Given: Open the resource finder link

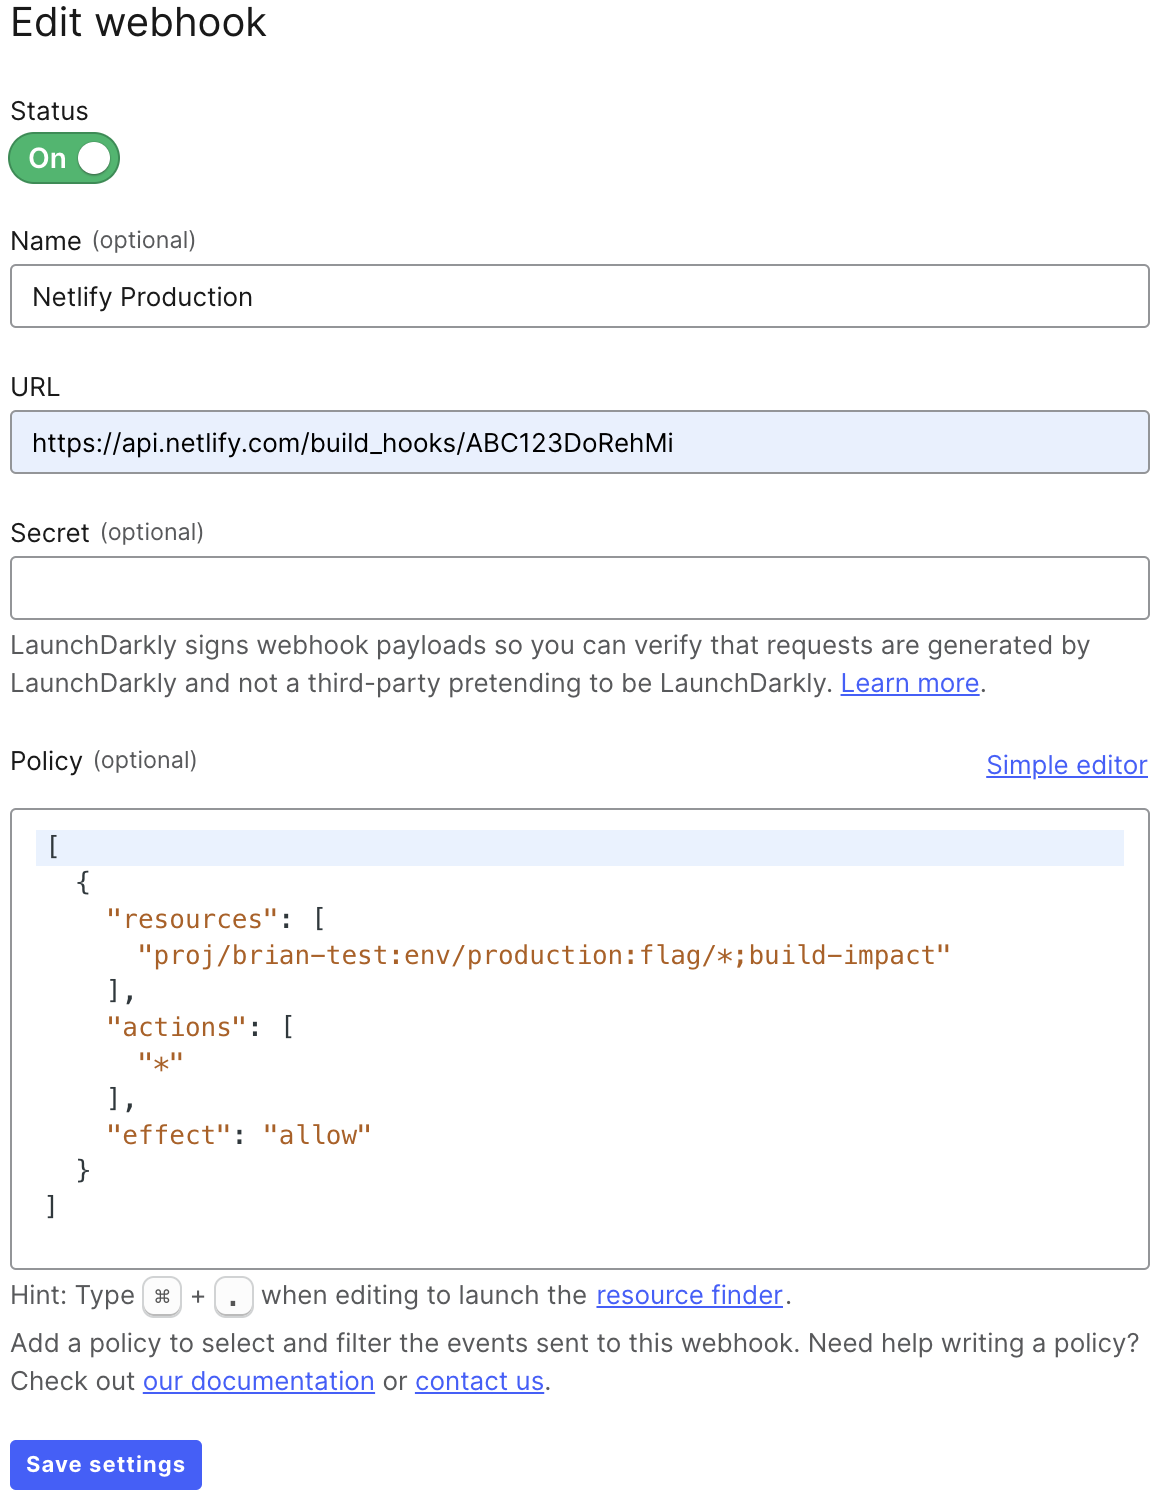Looking at the screenshot, I should pos(688,1295).
